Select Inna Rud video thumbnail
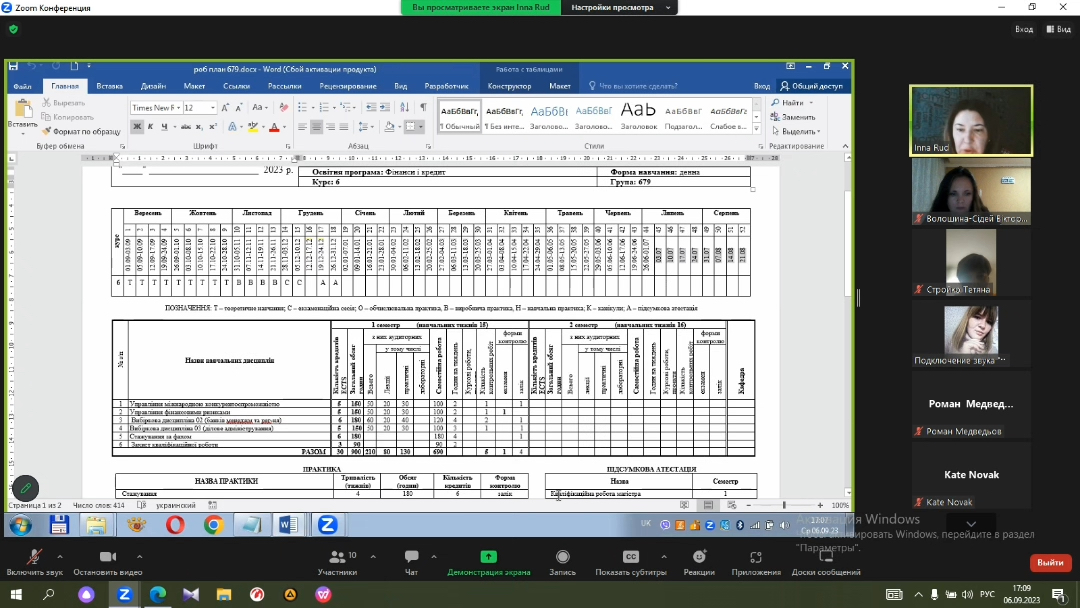Screen dimensions: 1080x608 point(970,119)
